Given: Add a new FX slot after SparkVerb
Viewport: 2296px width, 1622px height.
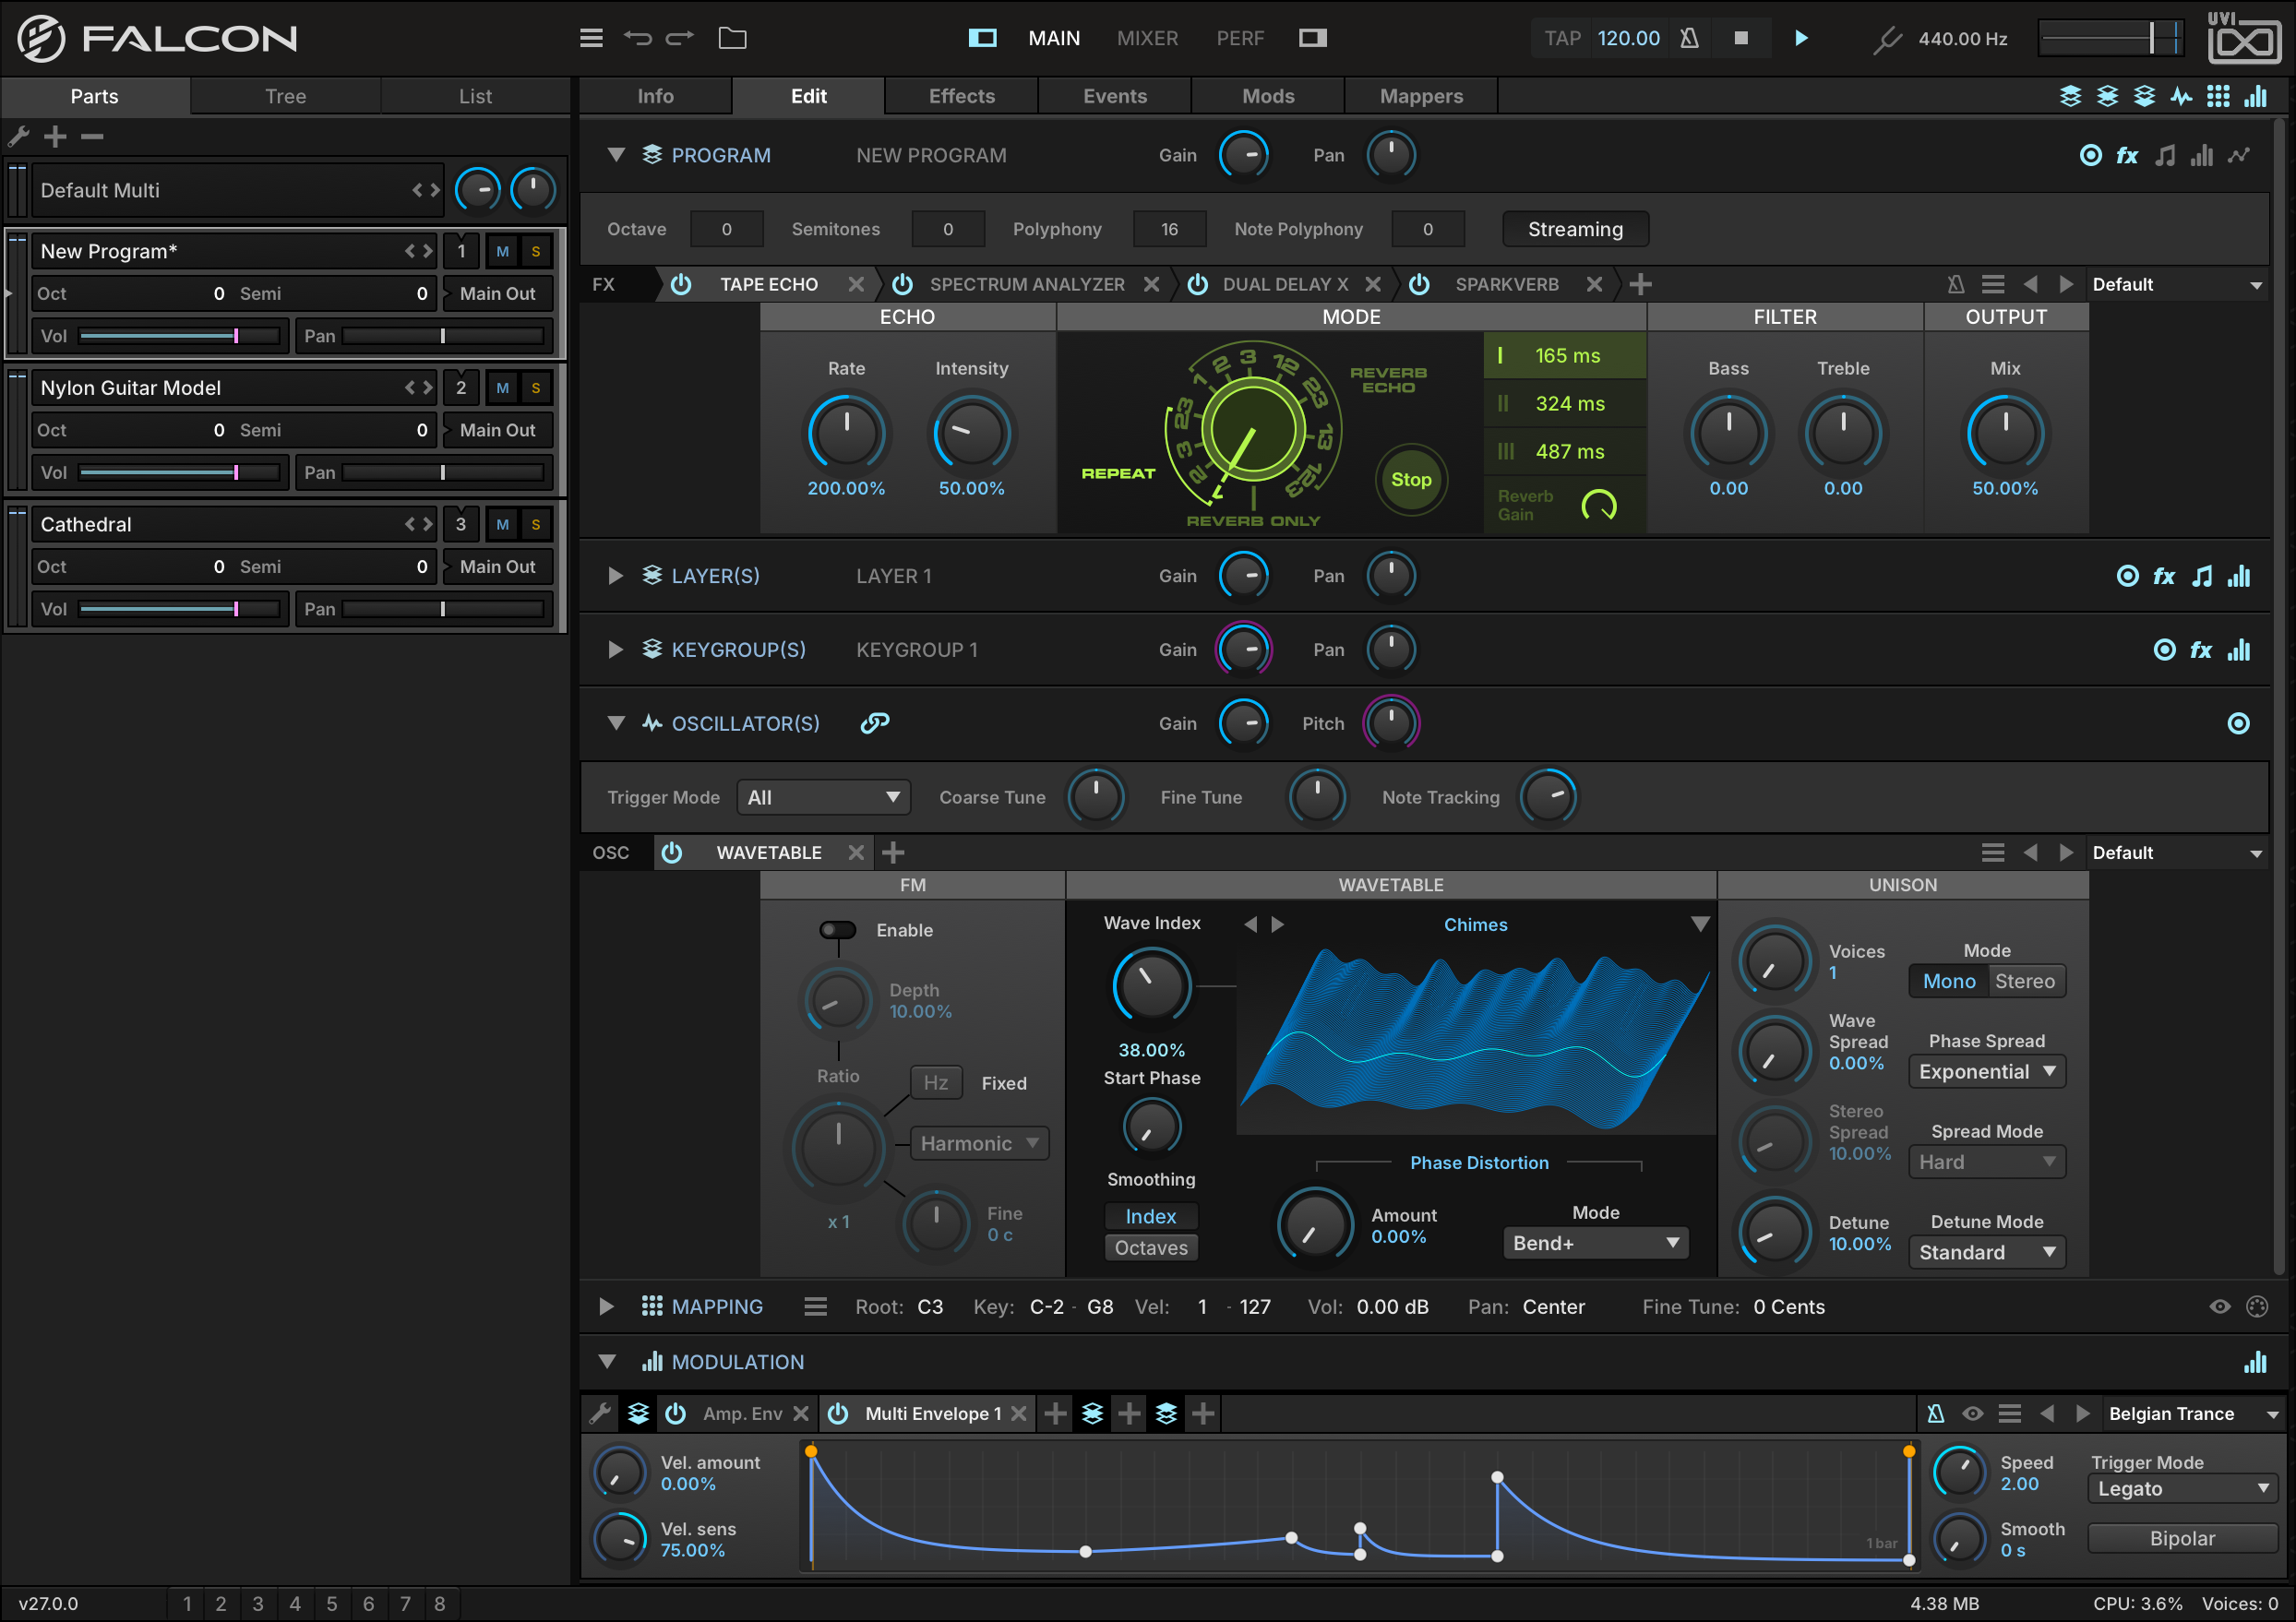Looking at the screenshot, I should click(x=1640, y=285).
